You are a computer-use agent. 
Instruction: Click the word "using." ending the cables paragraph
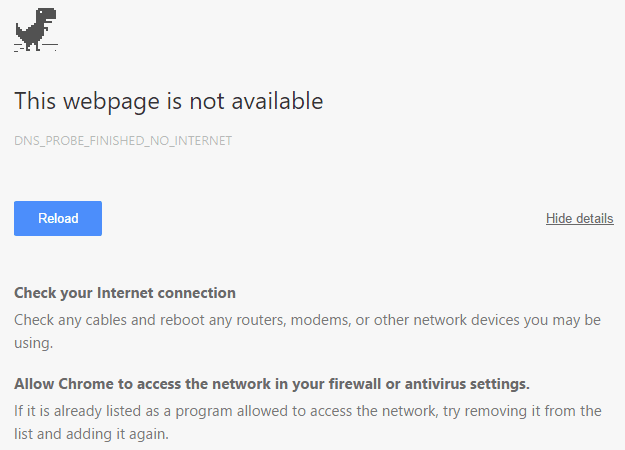tap(33, 342)
